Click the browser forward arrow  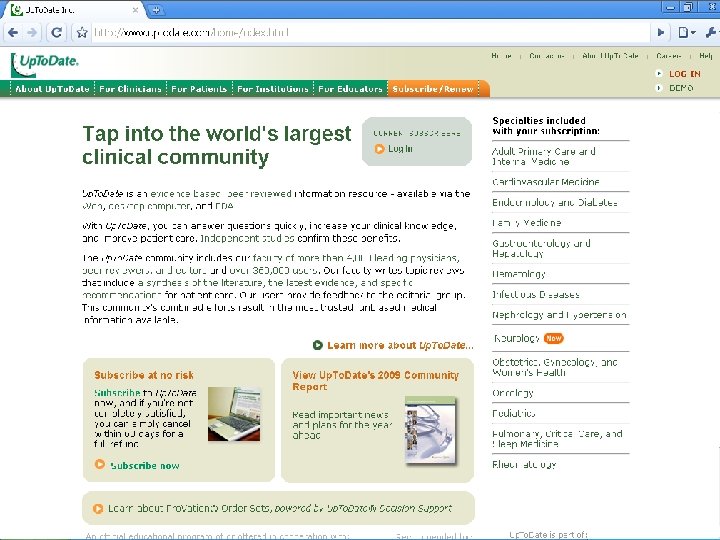[32, 33]
